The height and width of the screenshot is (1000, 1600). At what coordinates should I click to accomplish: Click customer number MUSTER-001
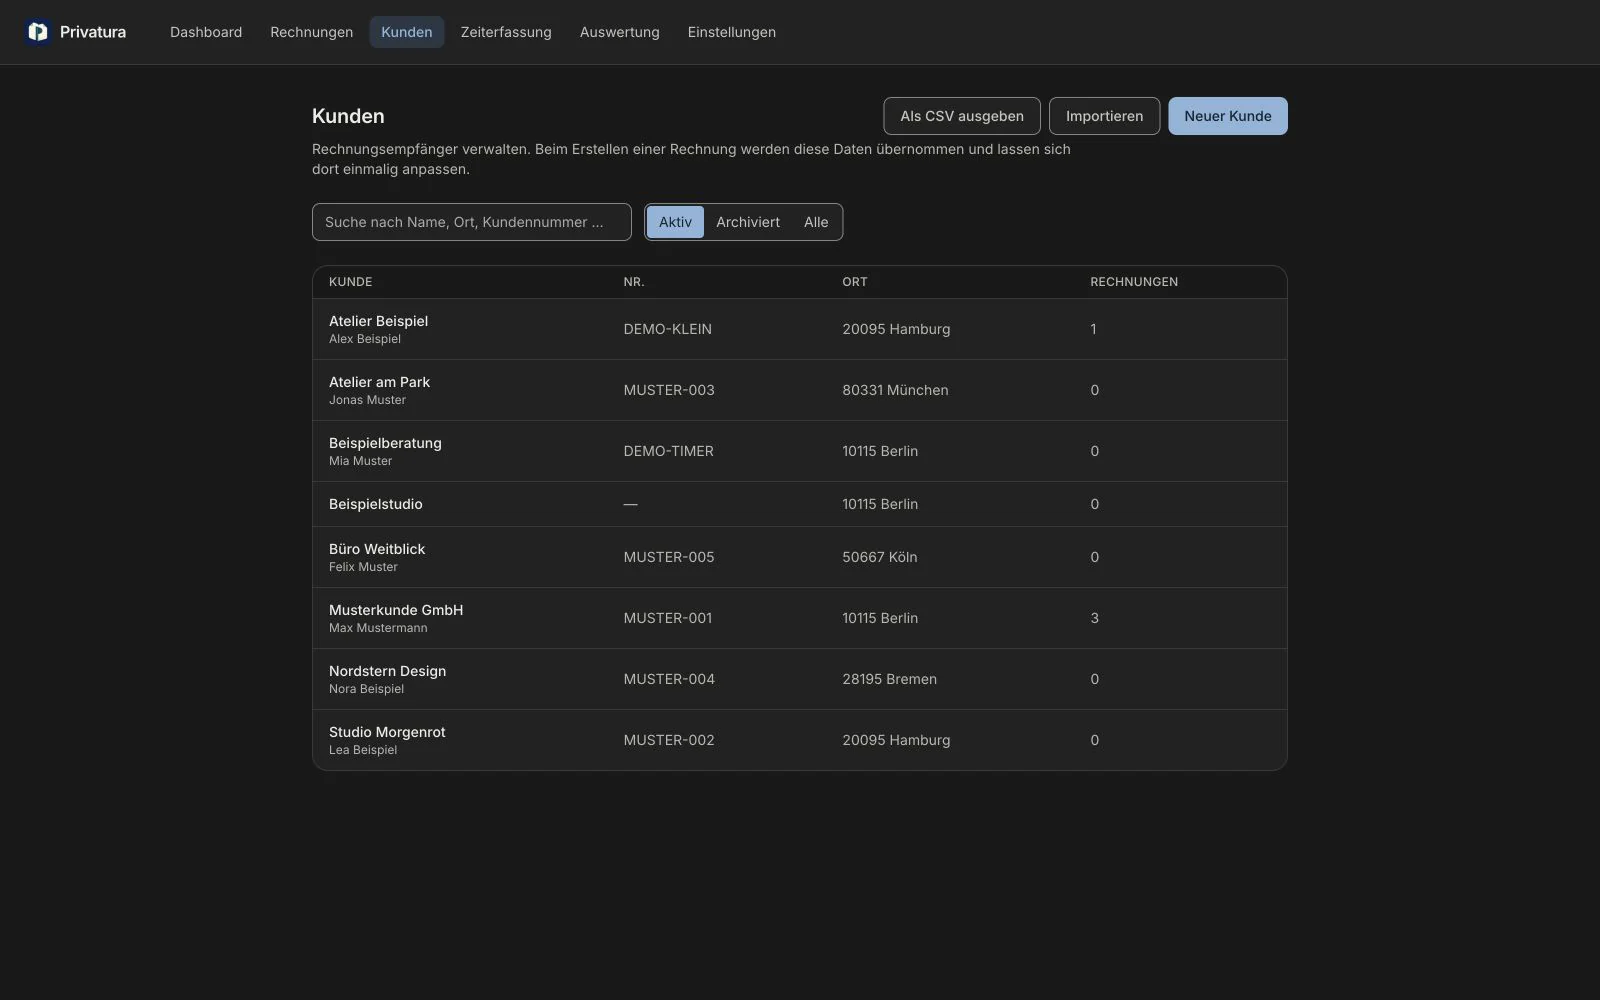coord(668,618)
